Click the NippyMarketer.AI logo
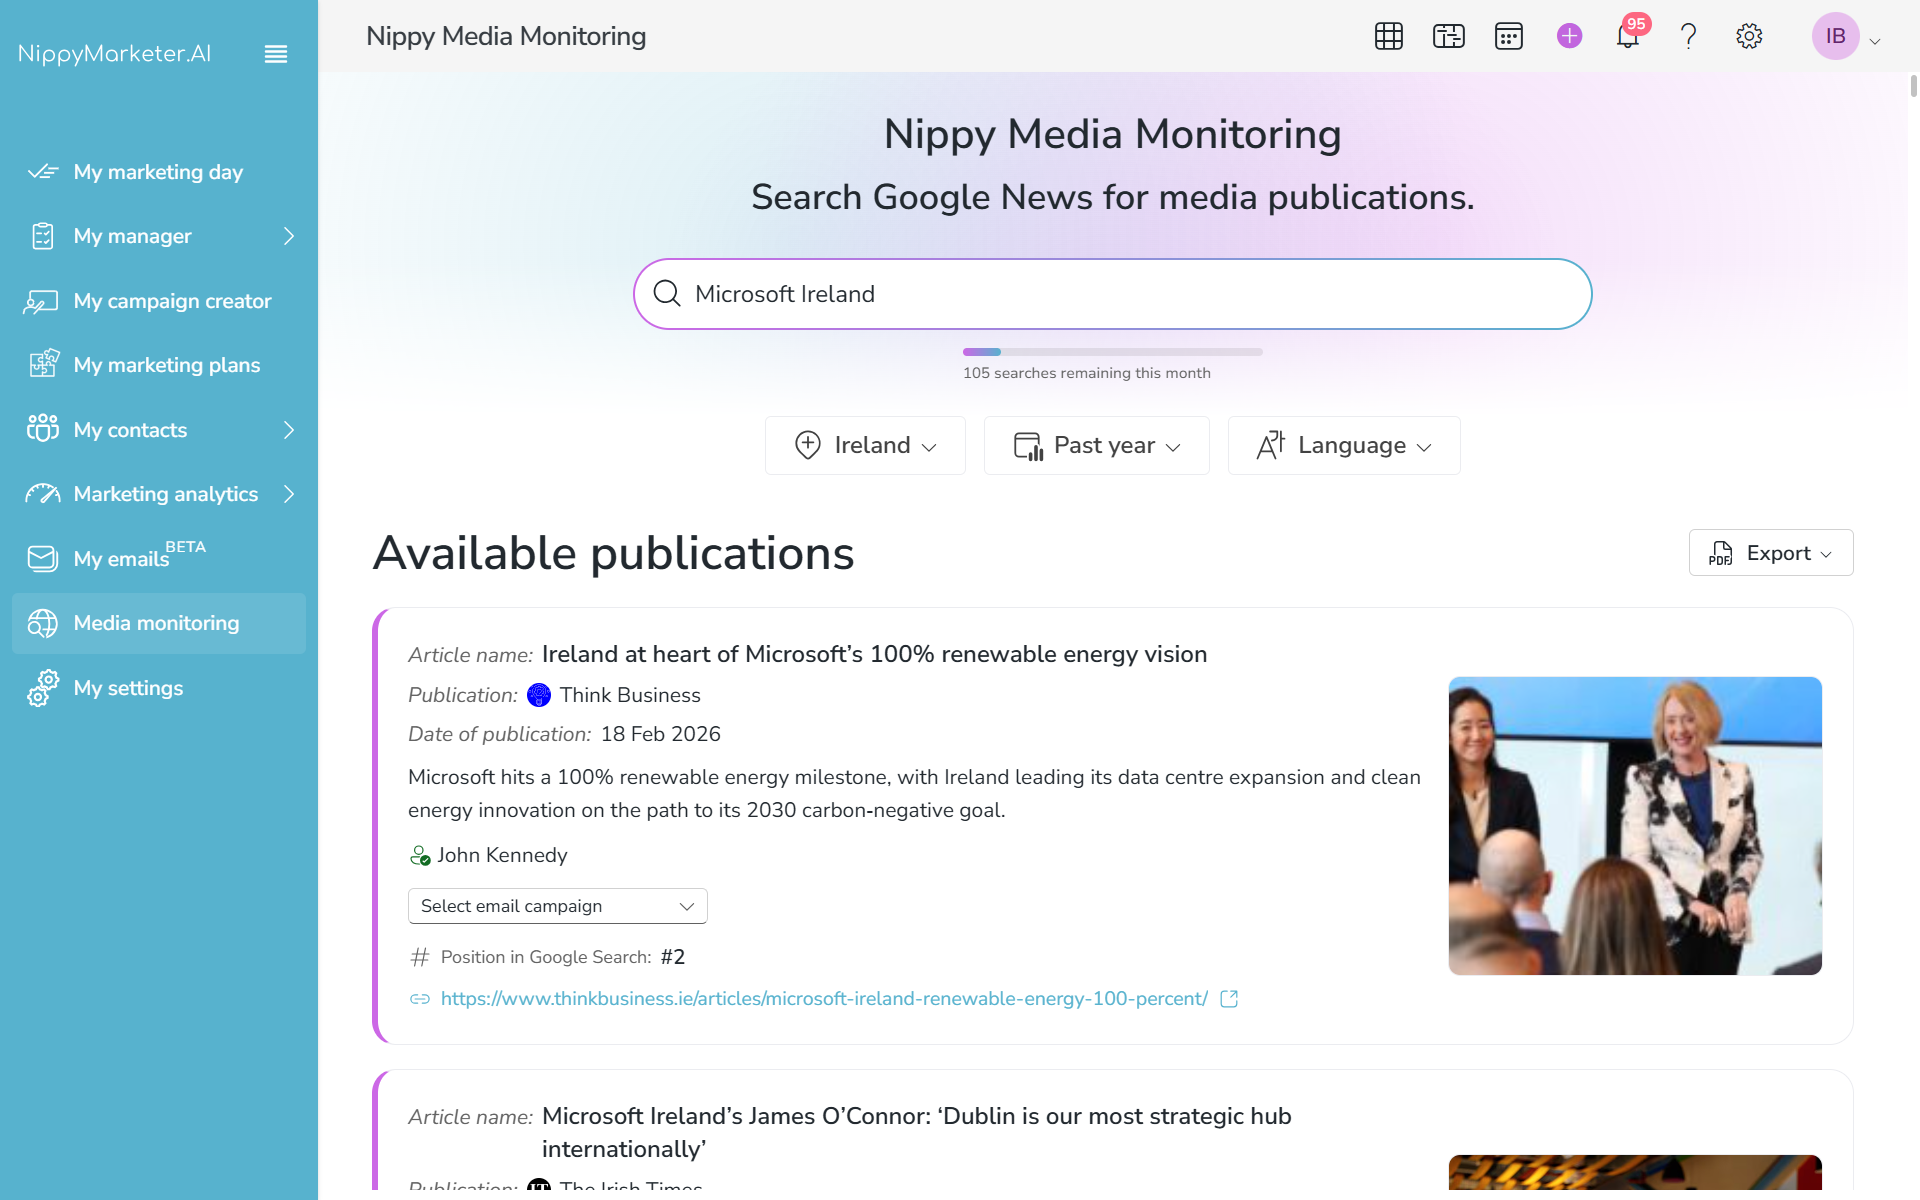Viewport: 1920px width, 1200px height. pyautogui.click(x=115, y=54)
